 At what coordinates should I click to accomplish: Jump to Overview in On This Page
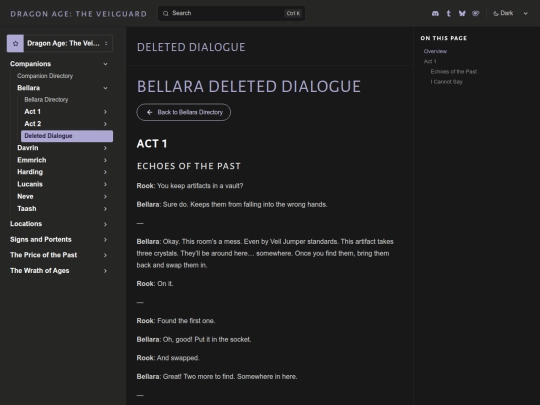(x=435, y=51)
